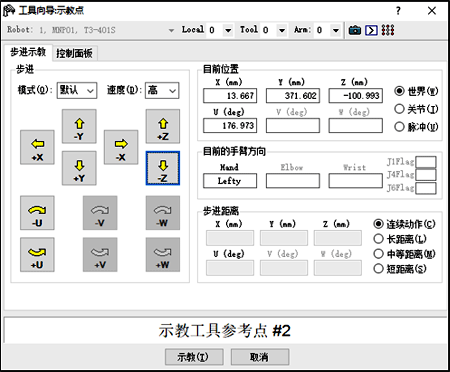Click the J1Flag value box
450x372 pixels.
coord(426,162)
